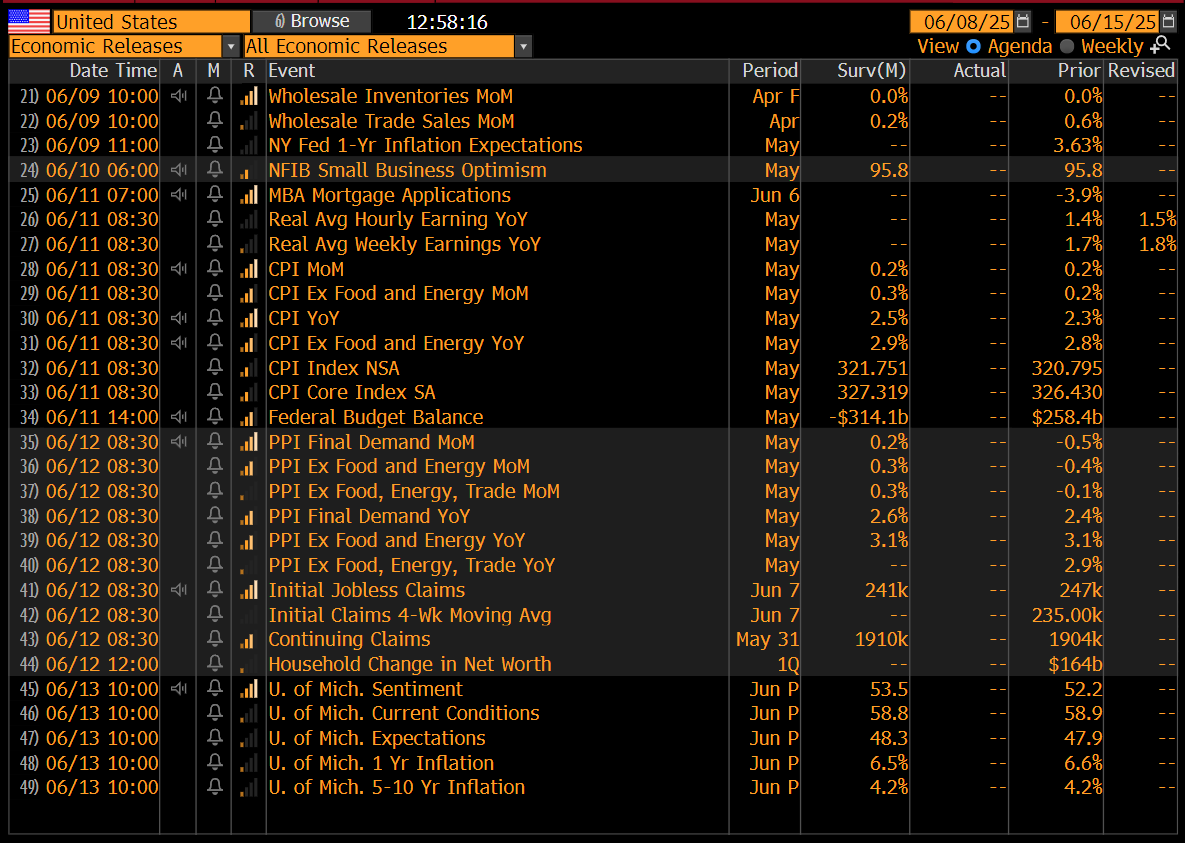Click the alert speaker icon for Wholesale Inventories MoM
Screen dimensions: 1185x843
(x=178, y=96)
